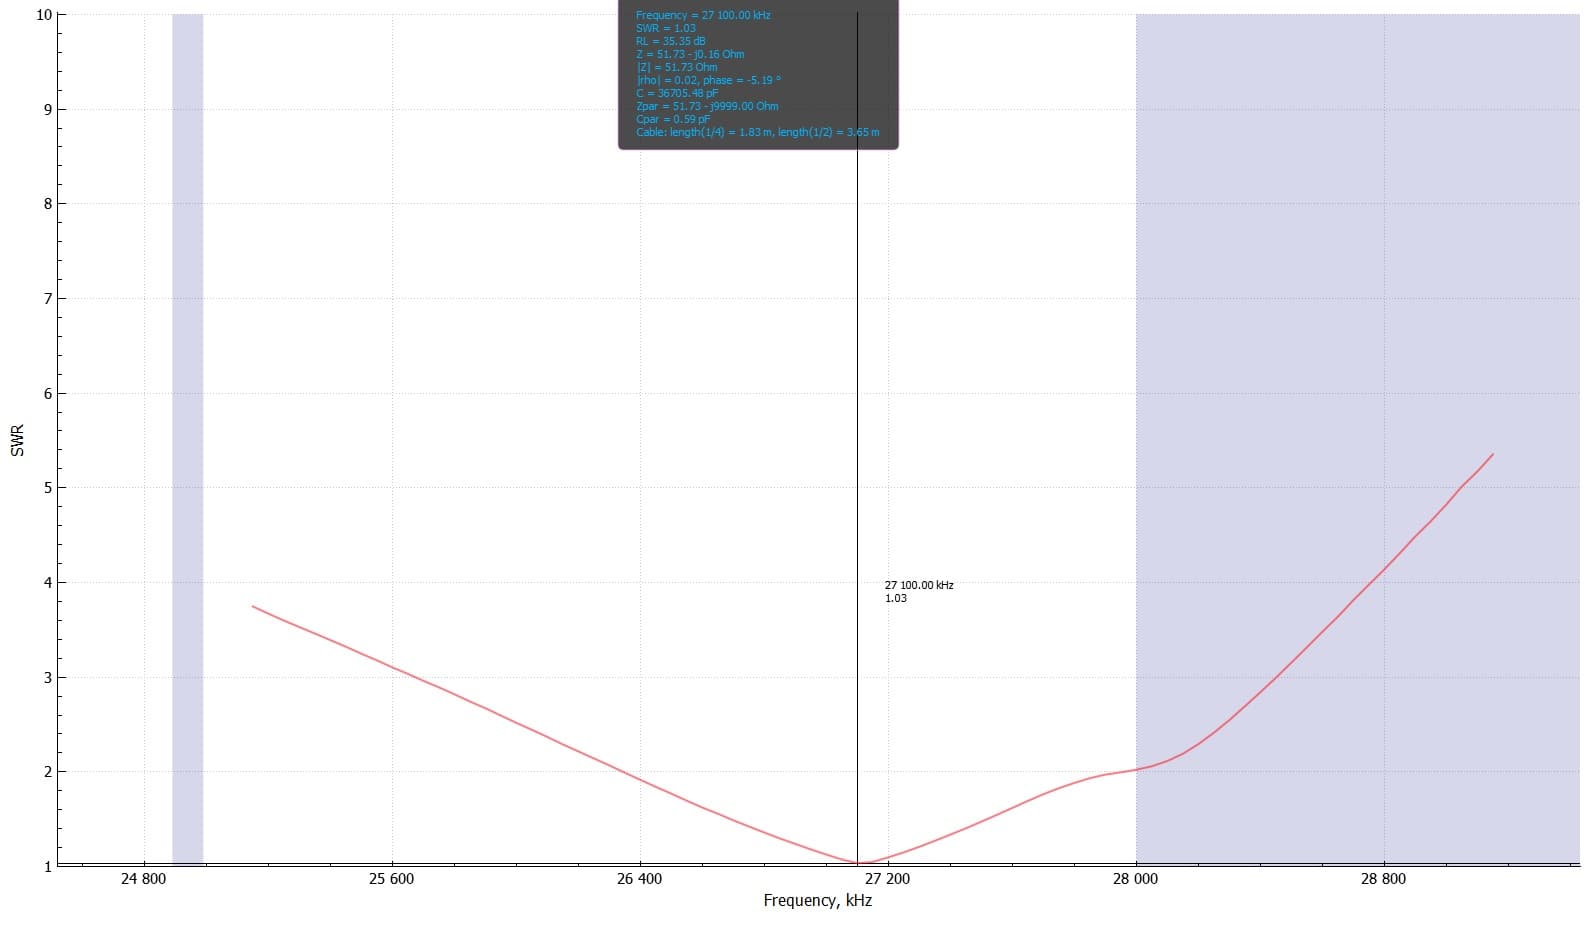Click the '8' tick on the SWR axis
Image resolution: width=1592 pixels, height=927 pixels.
48,204
